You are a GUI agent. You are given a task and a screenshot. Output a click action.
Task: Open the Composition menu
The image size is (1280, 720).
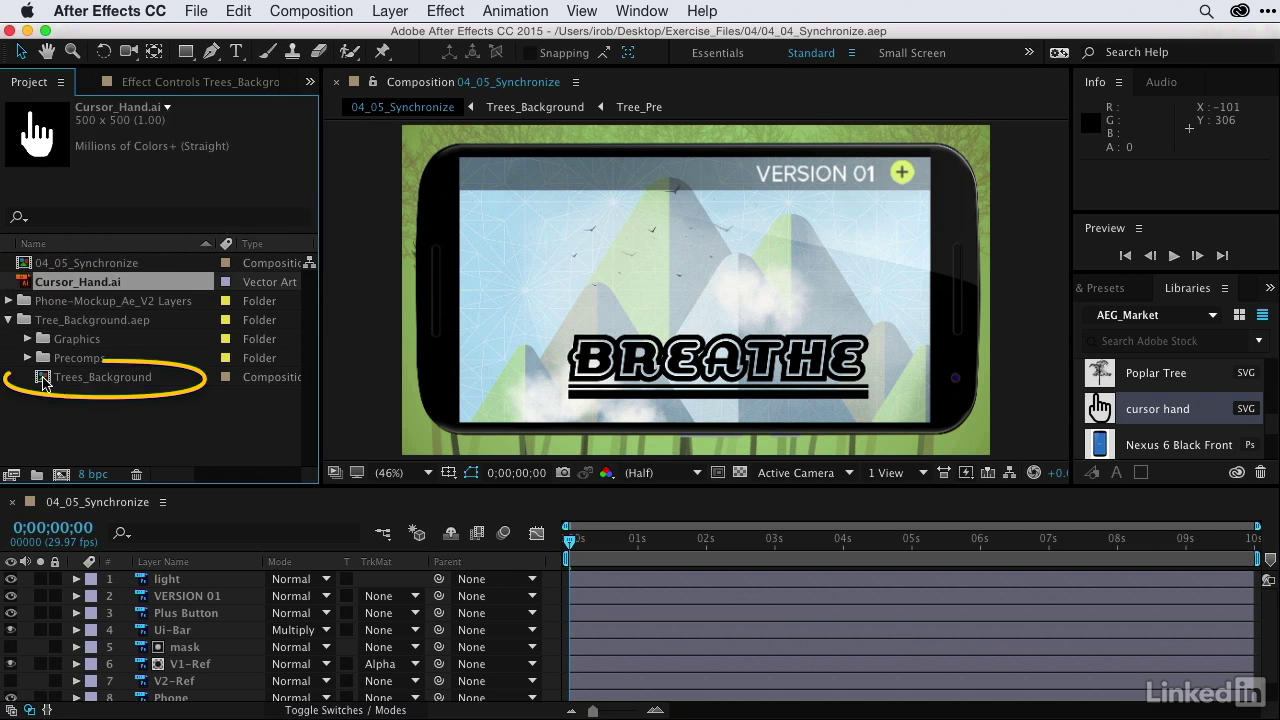pos(311,11)
